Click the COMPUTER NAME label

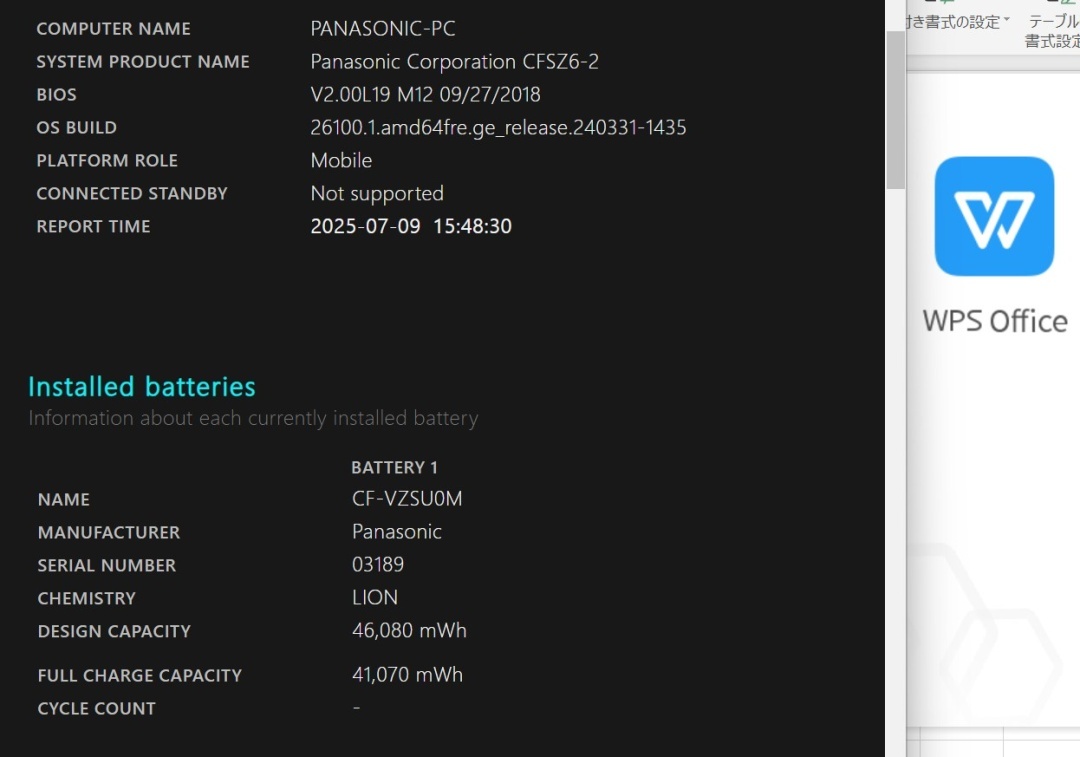pyautogui.click(x=114, y=29)
